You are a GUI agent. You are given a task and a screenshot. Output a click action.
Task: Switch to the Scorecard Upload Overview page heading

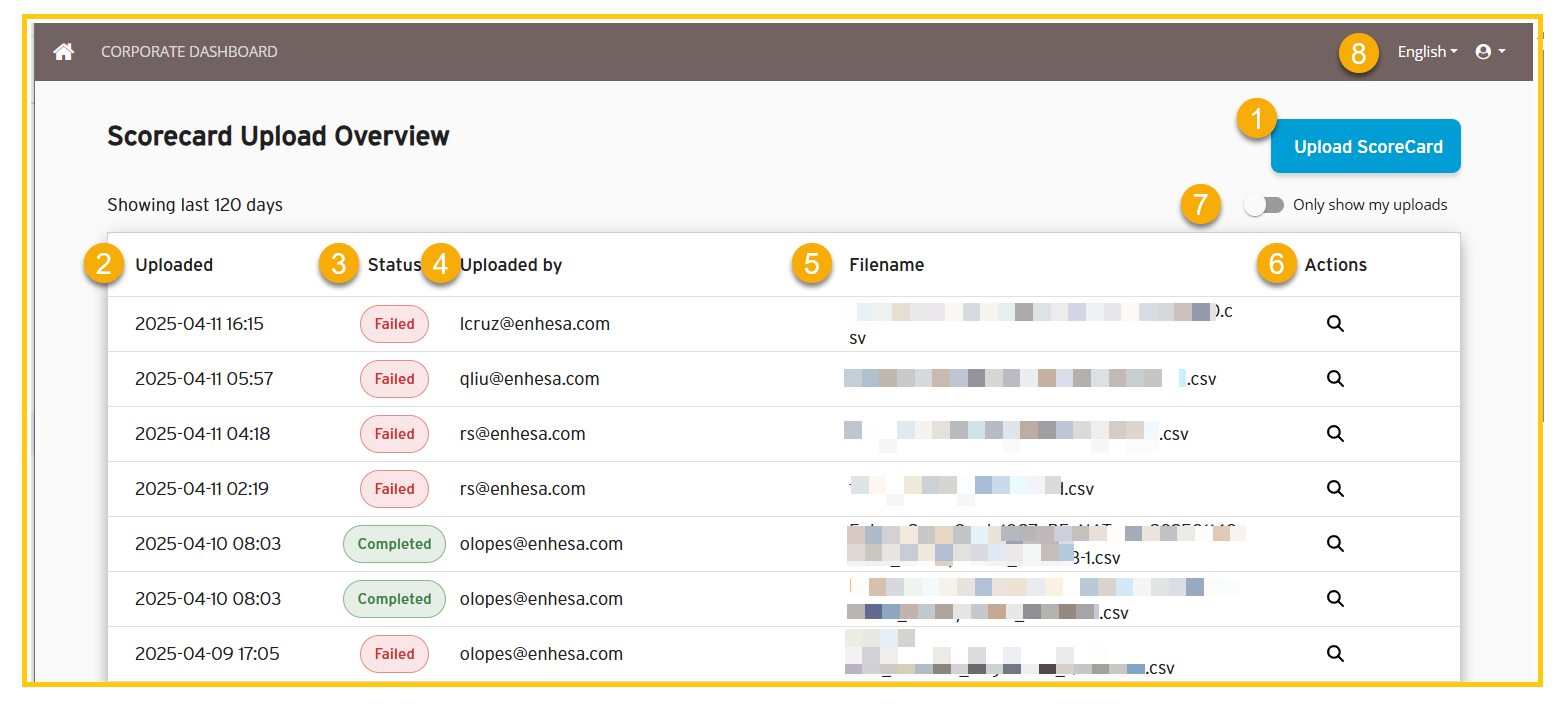click(277, 136)
